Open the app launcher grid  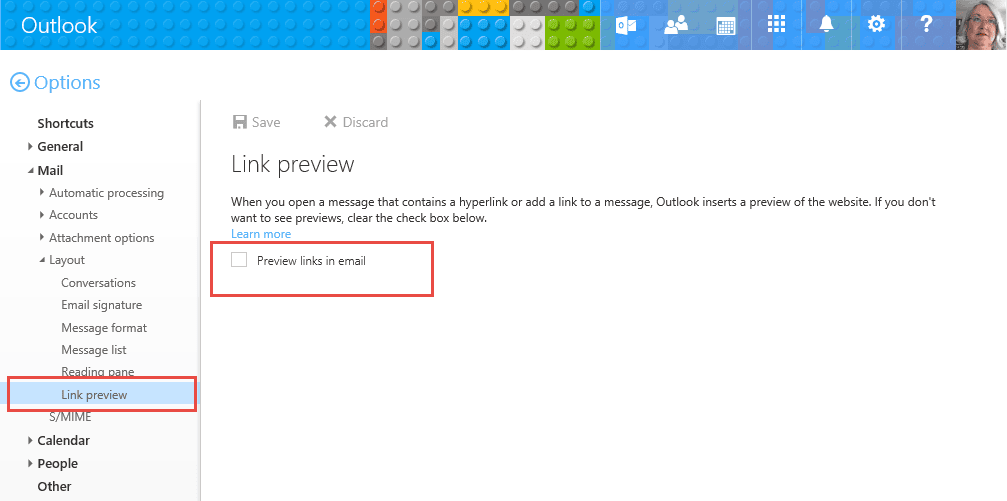point(776,24)
